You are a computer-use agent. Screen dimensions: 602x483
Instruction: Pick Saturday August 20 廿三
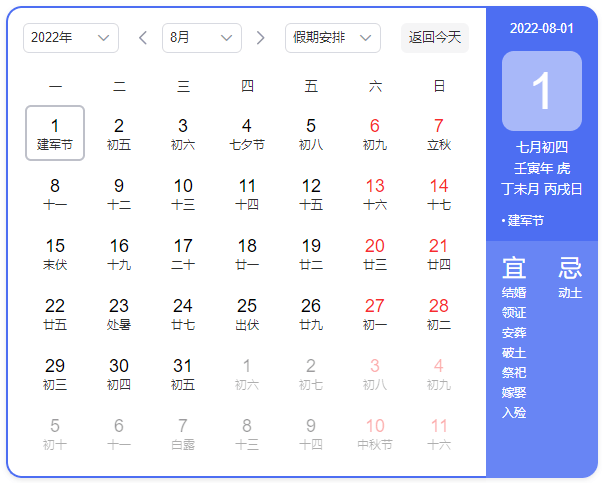coord(375,253)
